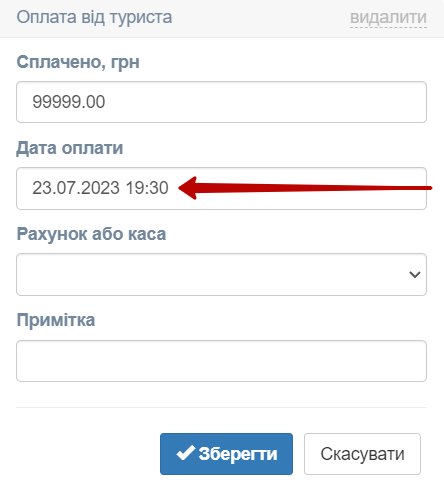Cancel the form via Скасувати button
Image resolution: width=444 pixels, height=491 pixels.
(x=362, y=454)
